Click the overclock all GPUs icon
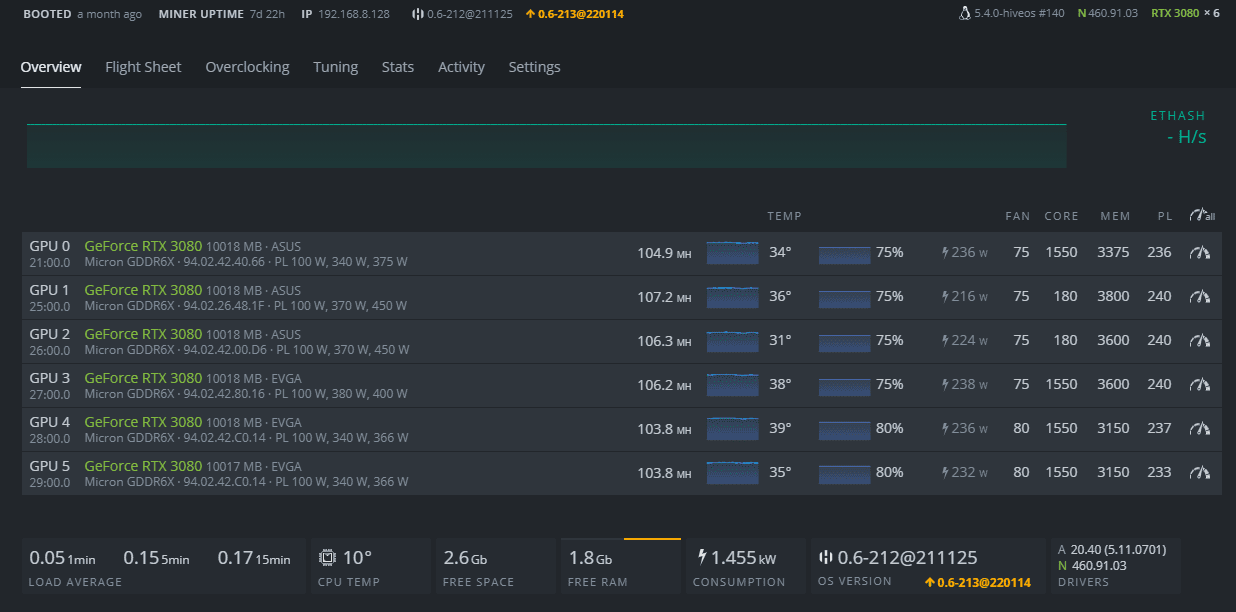1236x612 pixels. [x=1201, y=216]
